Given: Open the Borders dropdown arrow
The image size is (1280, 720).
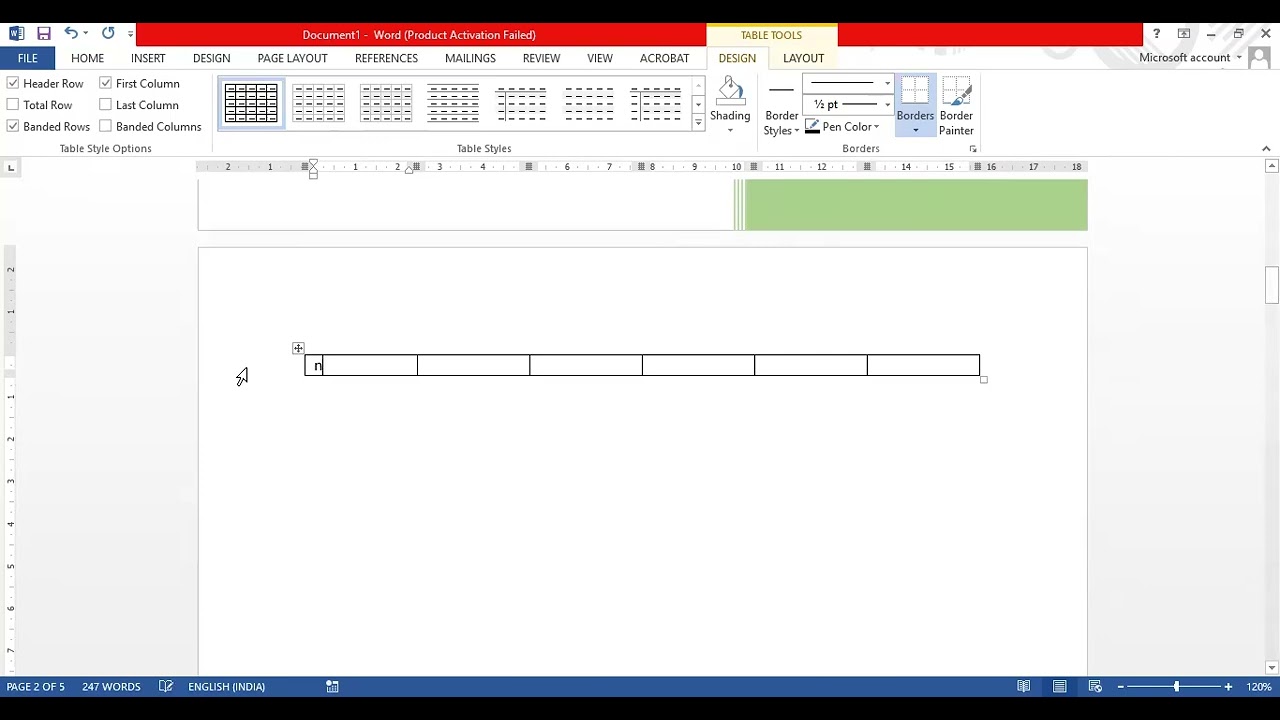Looking at the screenshot, I should 915,131.
